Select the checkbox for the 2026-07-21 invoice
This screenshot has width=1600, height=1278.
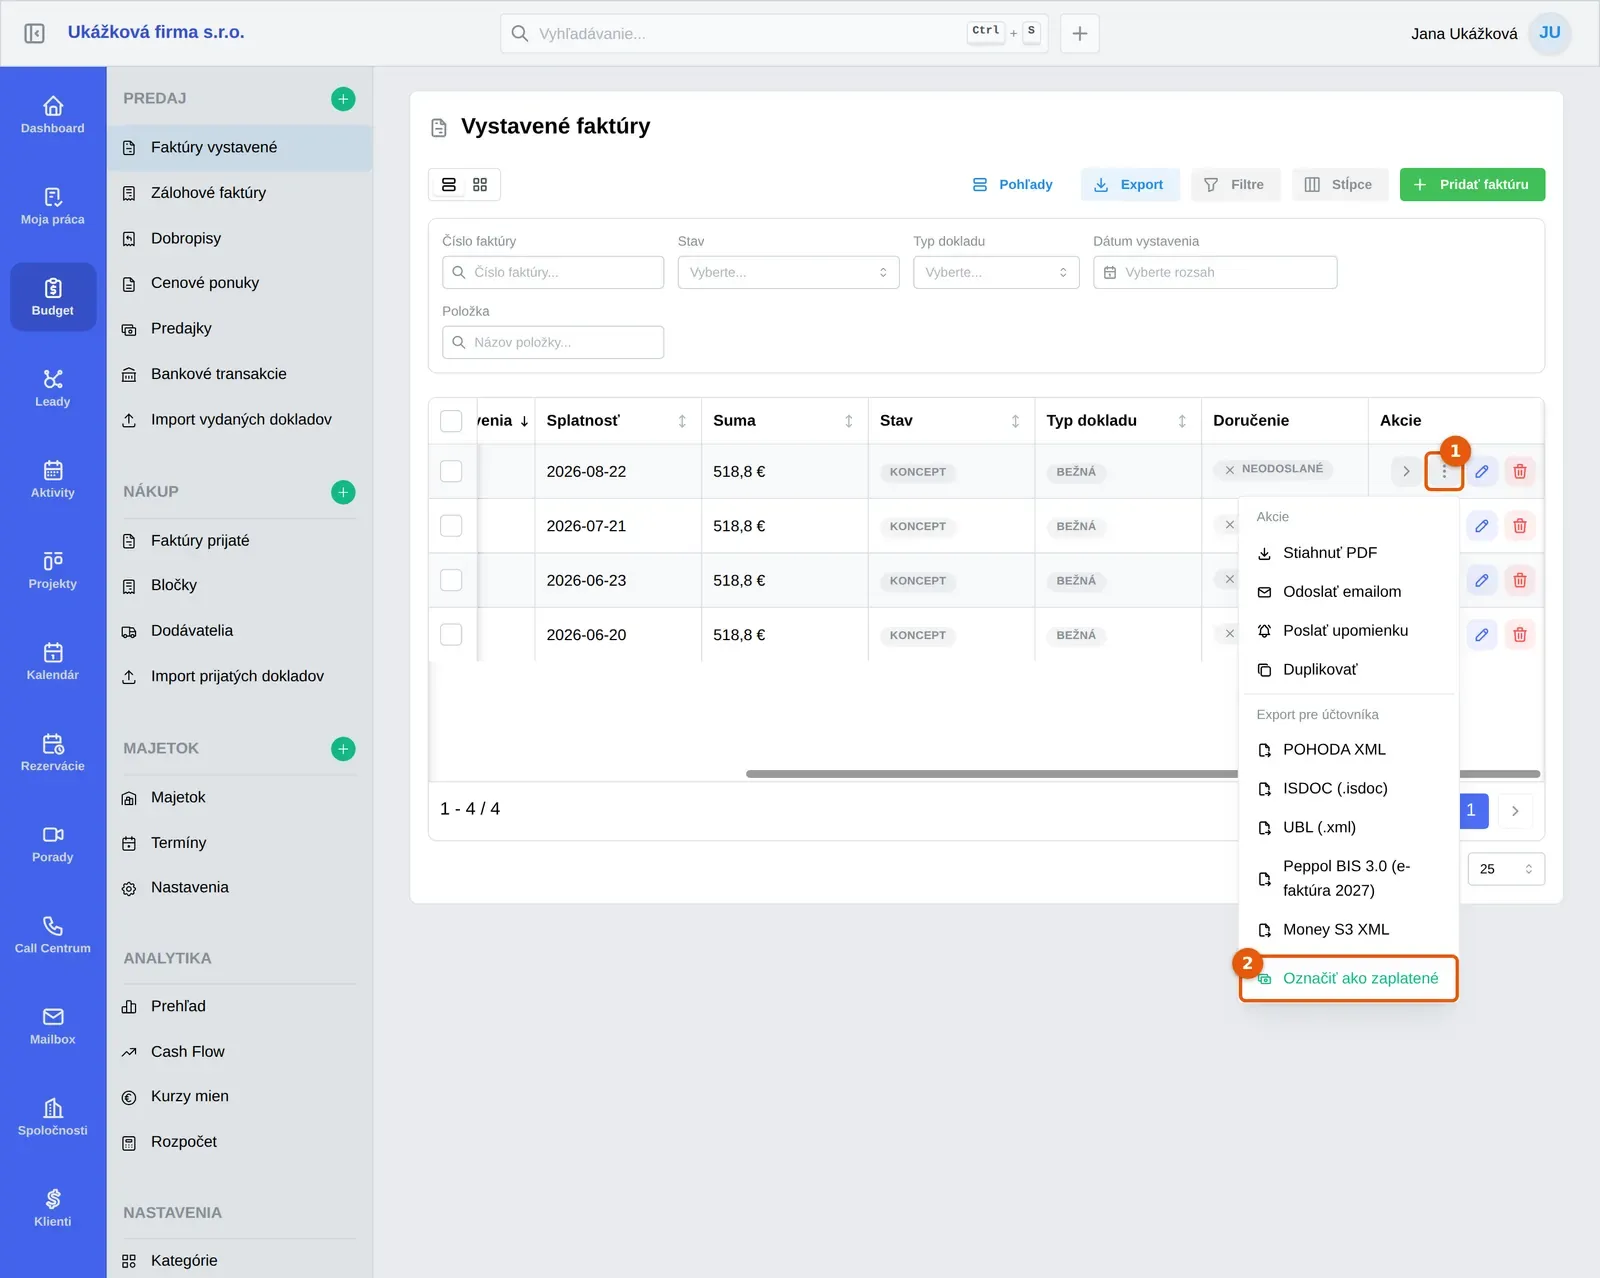click(x=451, y=526)
